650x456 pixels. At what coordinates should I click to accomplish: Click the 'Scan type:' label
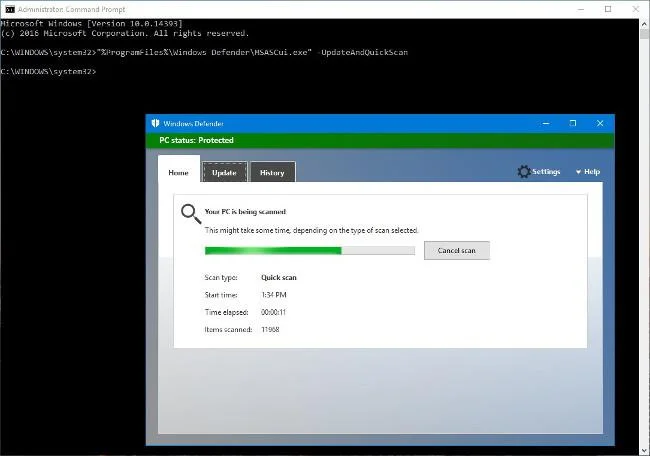coord(221,277)
